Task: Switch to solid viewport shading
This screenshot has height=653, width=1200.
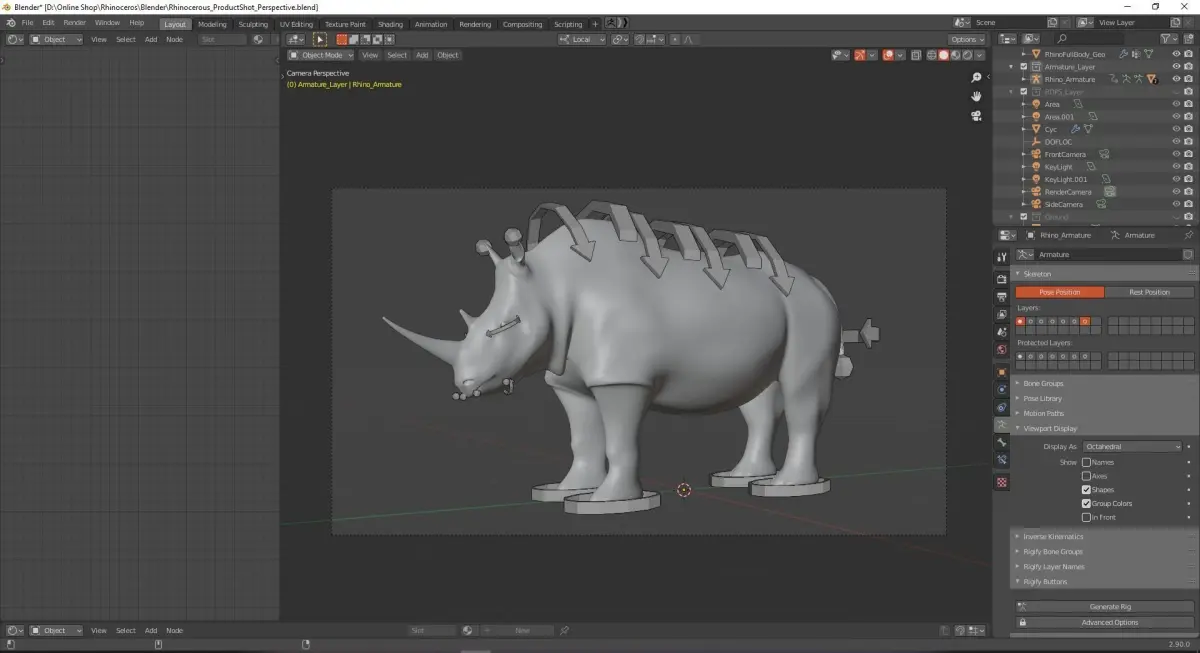Action: click(942, 55)
